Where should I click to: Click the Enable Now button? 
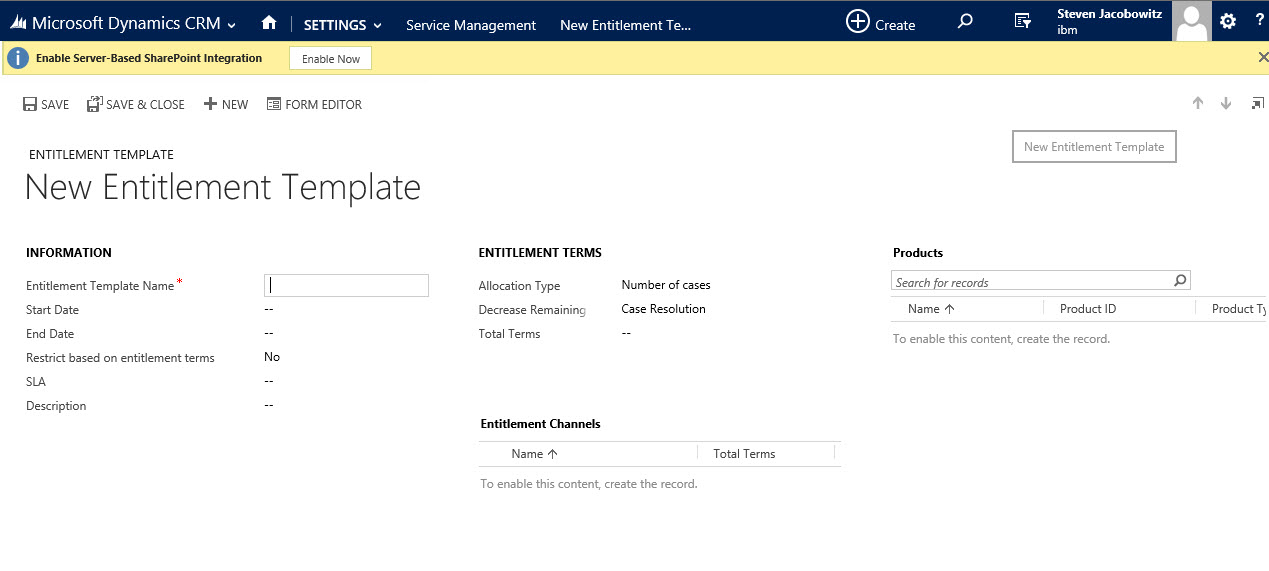click(330, 59)
